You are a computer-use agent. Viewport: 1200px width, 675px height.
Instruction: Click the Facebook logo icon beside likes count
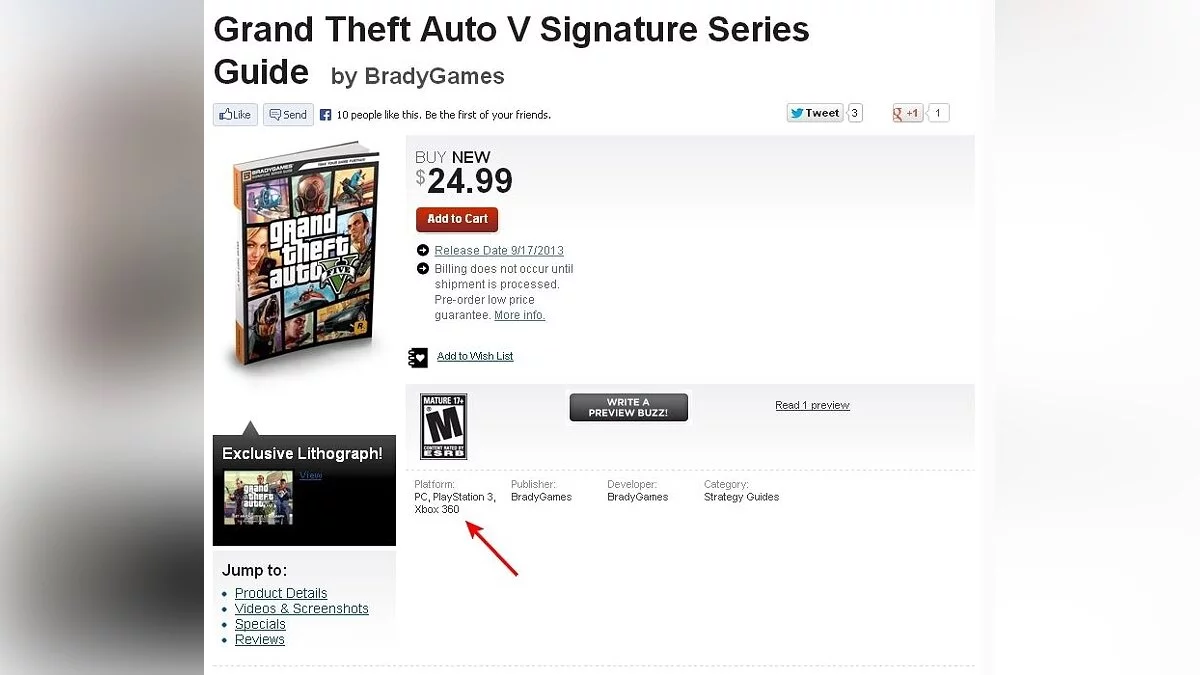(325, 115)
